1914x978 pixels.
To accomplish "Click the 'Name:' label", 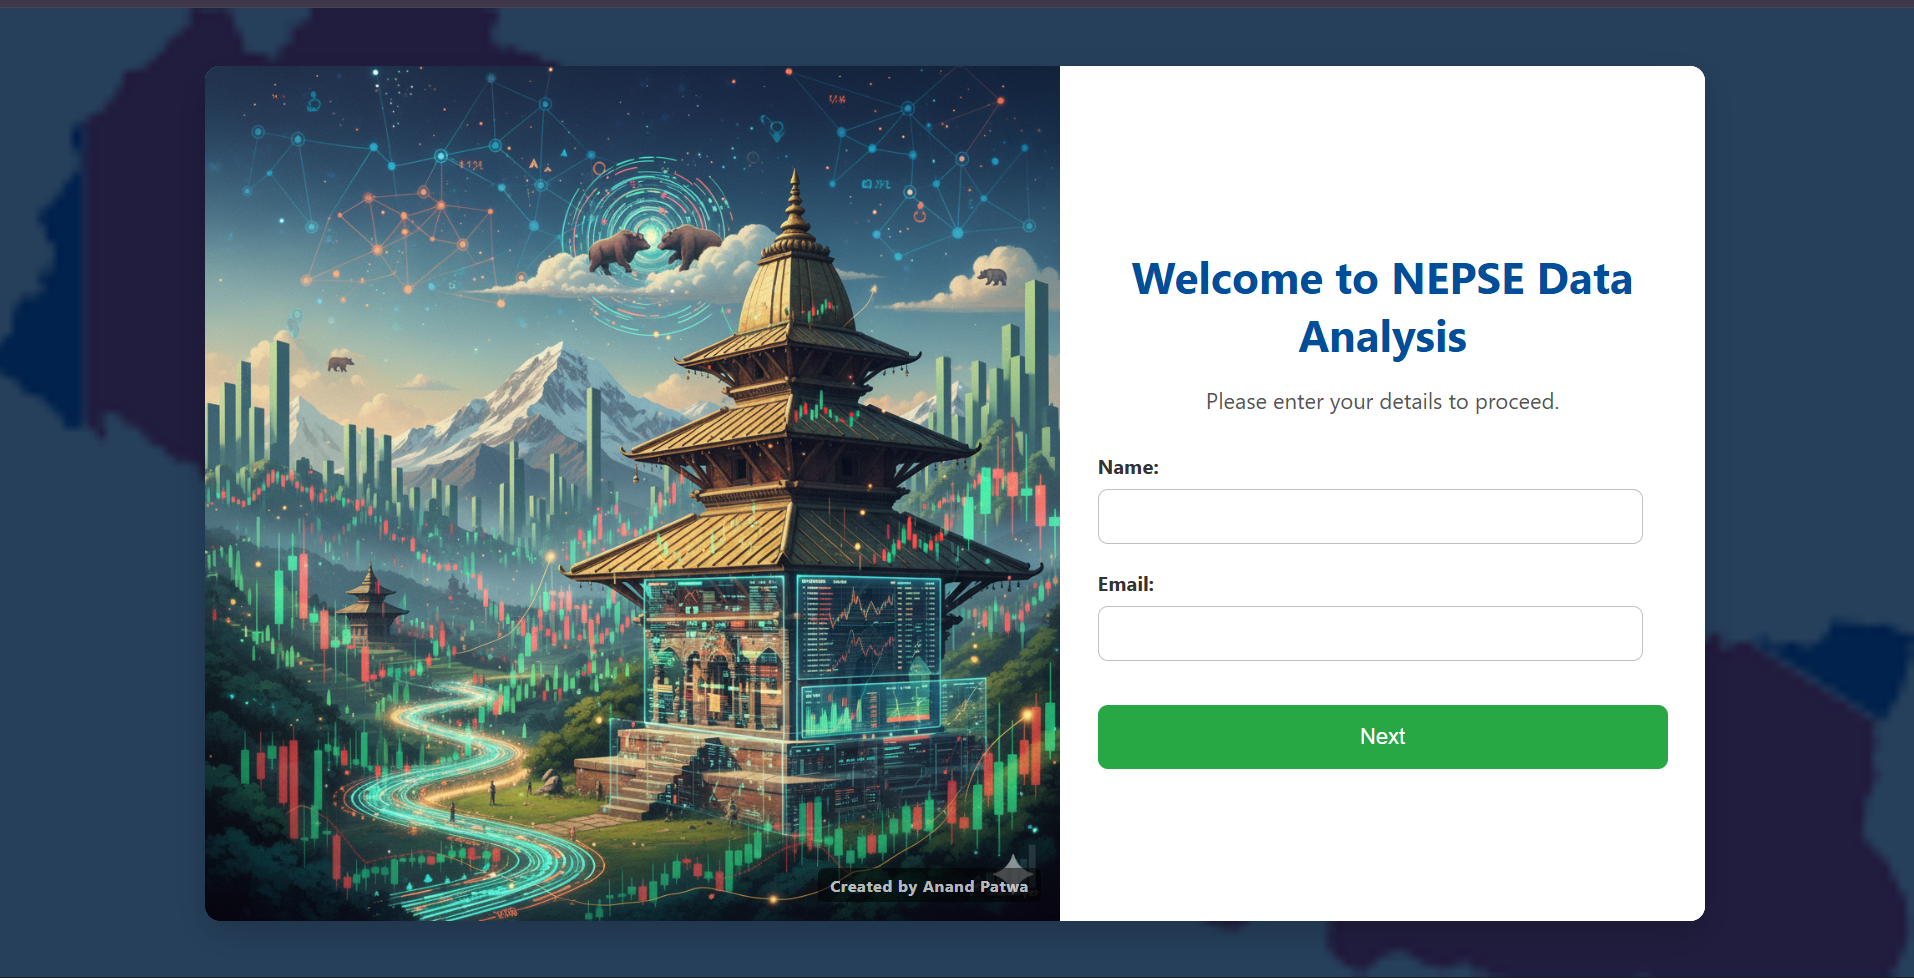I will pyautogui.click(x=1128, y=467).
